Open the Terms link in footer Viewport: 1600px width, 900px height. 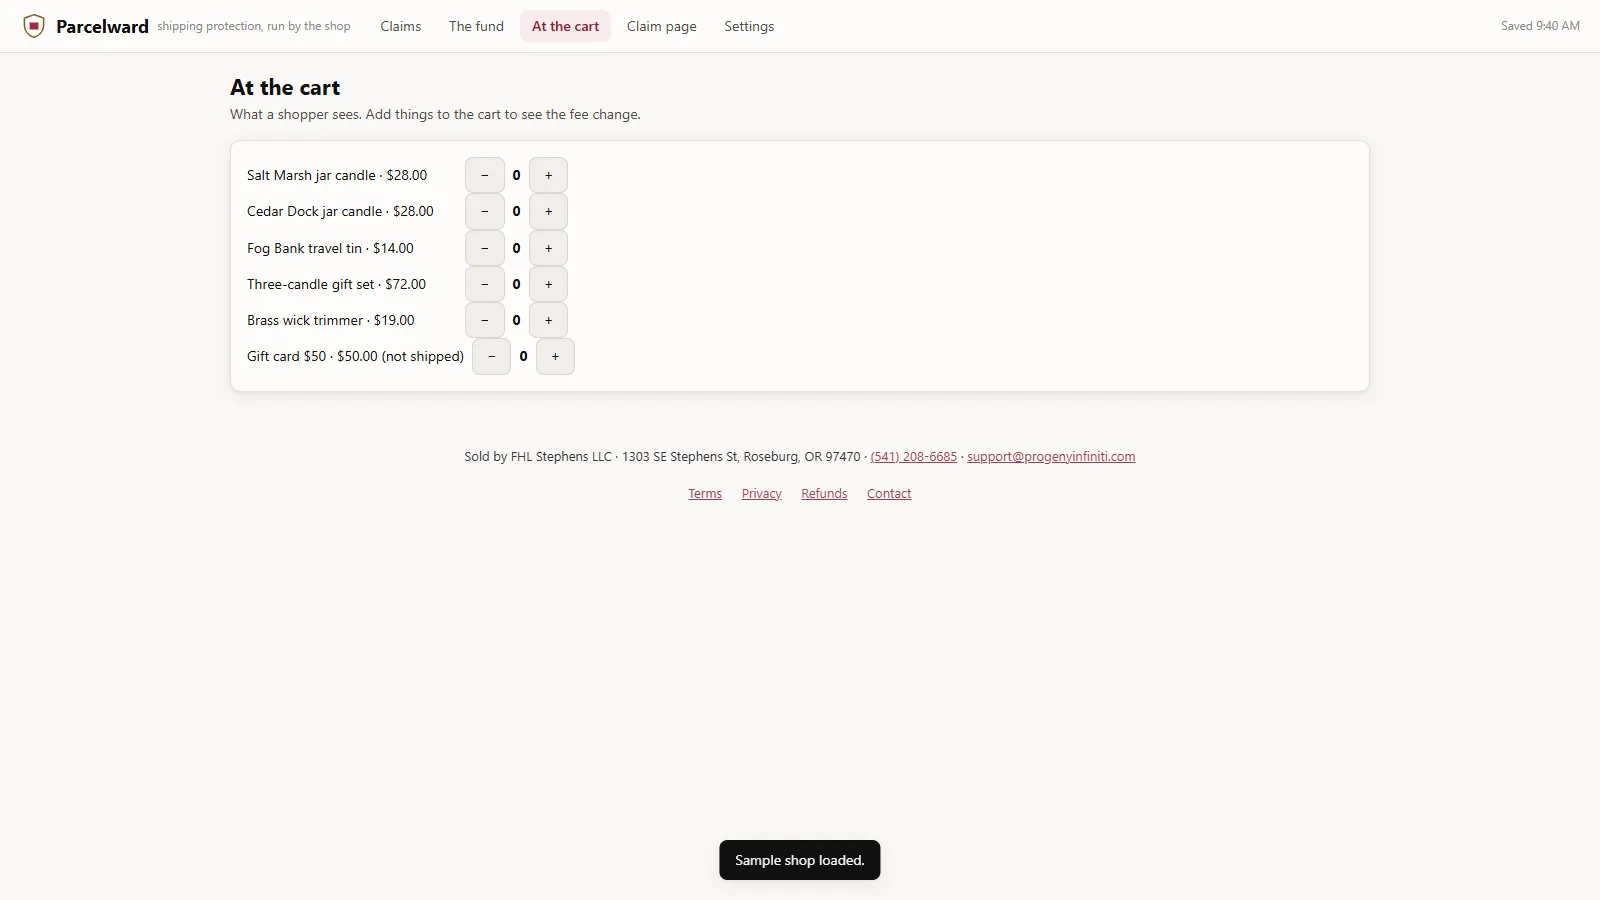click(x=705, y=494)
